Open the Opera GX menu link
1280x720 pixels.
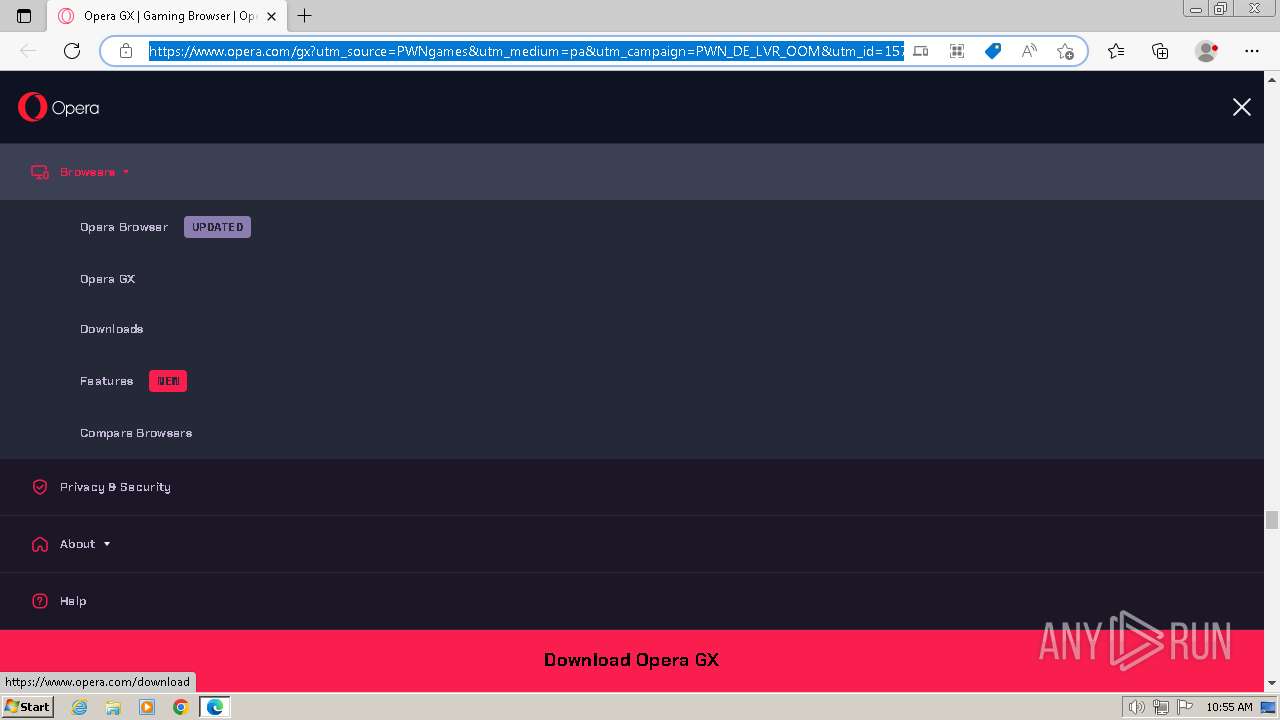107,279
